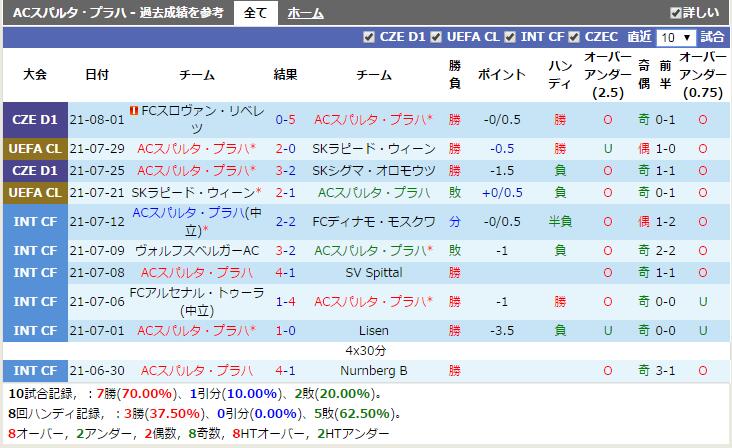Click the ACスパルタ・プラハ - 過去成績を参考 title
732x448 pixels.
(118, 13)
